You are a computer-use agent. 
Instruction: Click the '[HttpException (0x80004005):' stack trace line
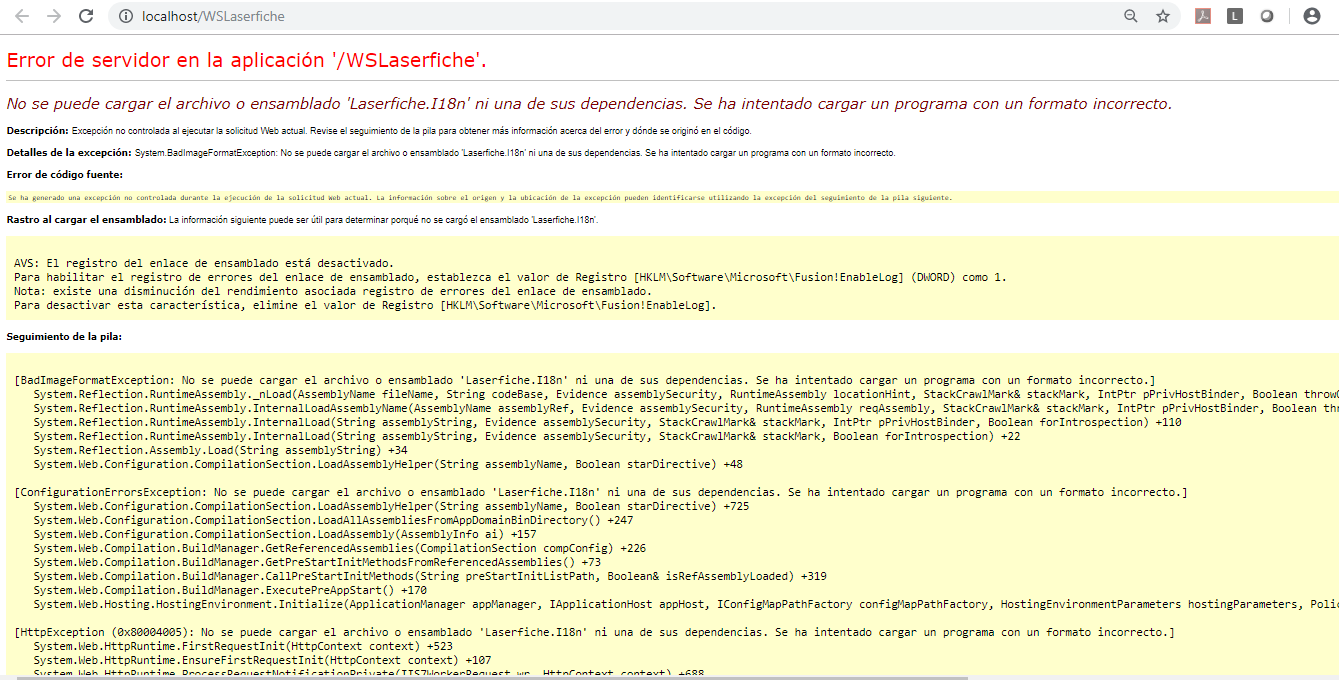click(x=595, y=632)
